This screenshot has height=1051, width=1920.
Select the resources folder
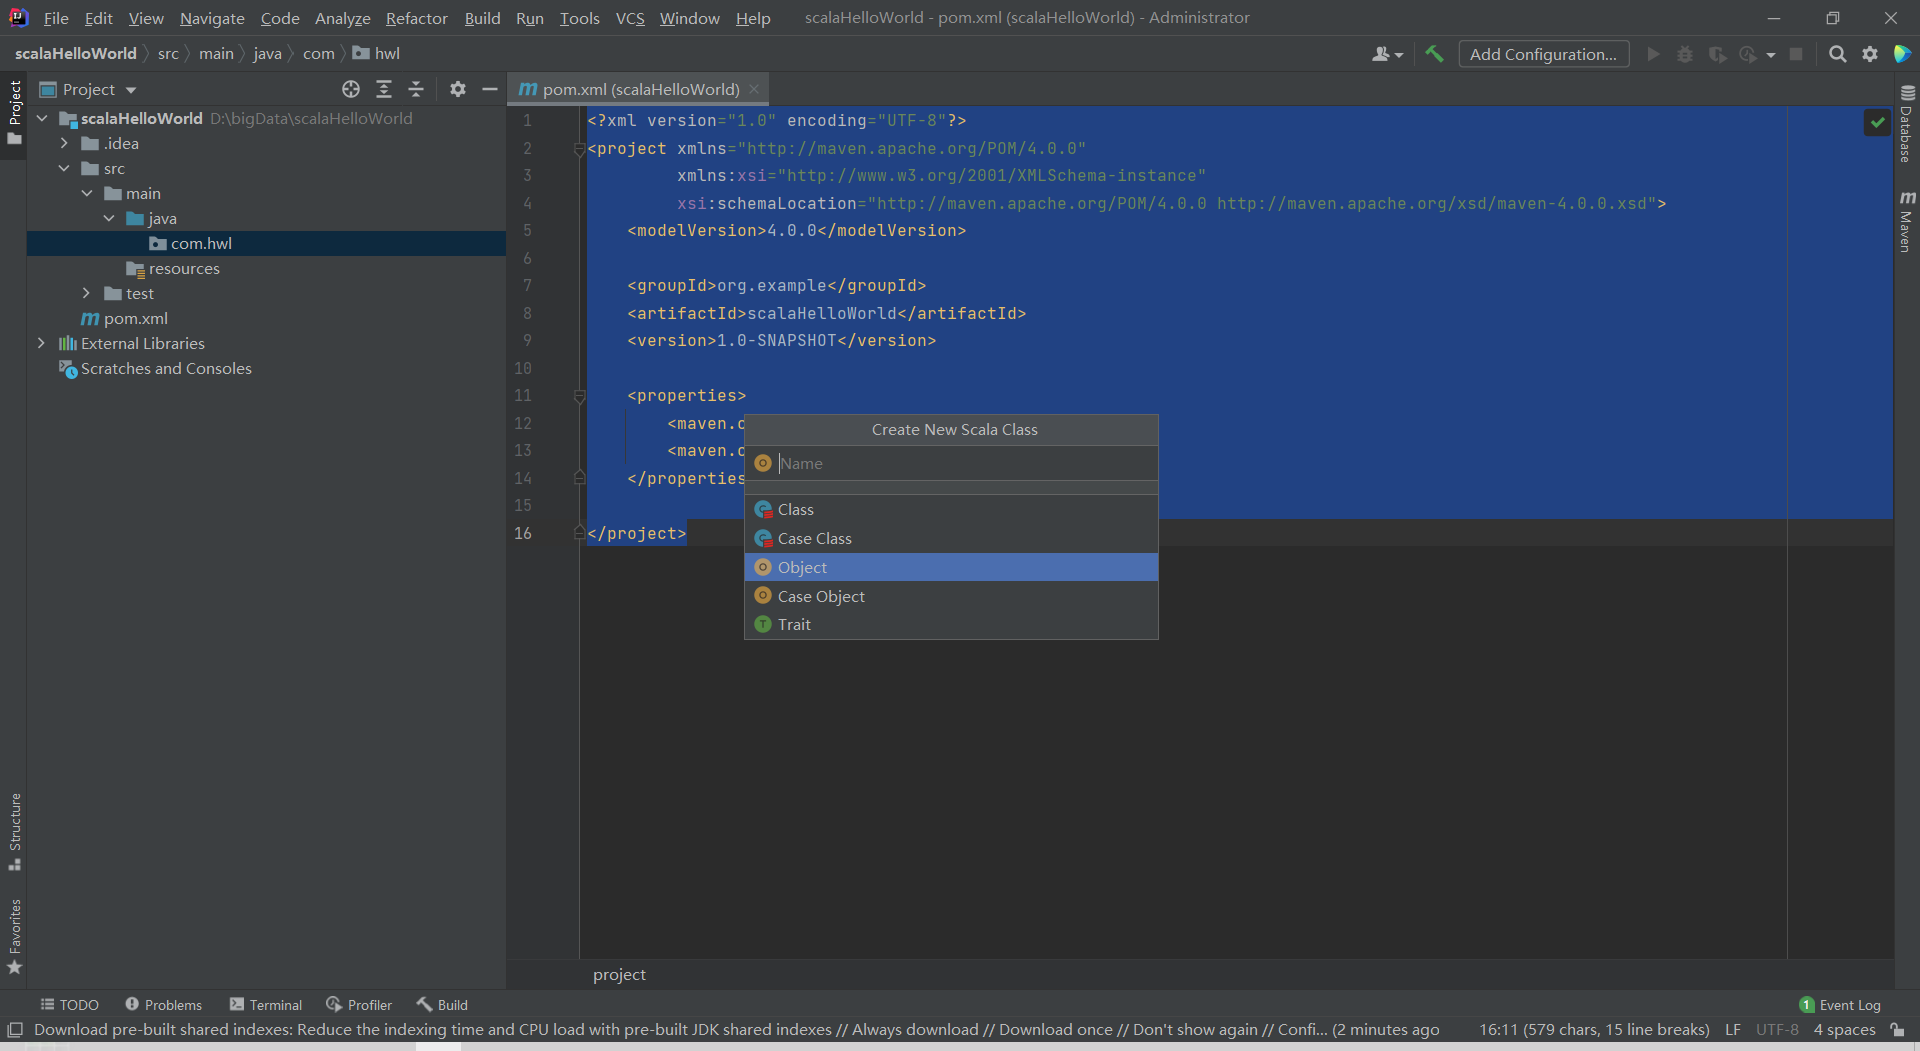(x=184, y=268)
